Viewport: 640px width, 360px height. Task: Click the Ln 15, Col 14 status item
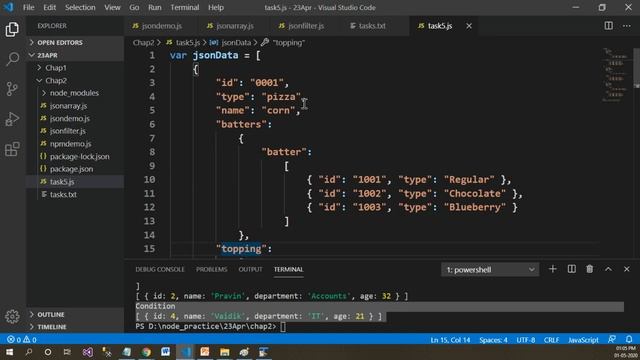[450, 340]
